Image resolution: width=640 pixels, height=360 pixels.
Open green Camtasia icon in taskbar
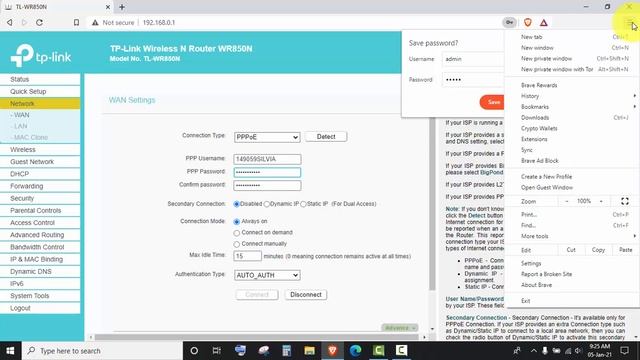click(x=378, y=351)
